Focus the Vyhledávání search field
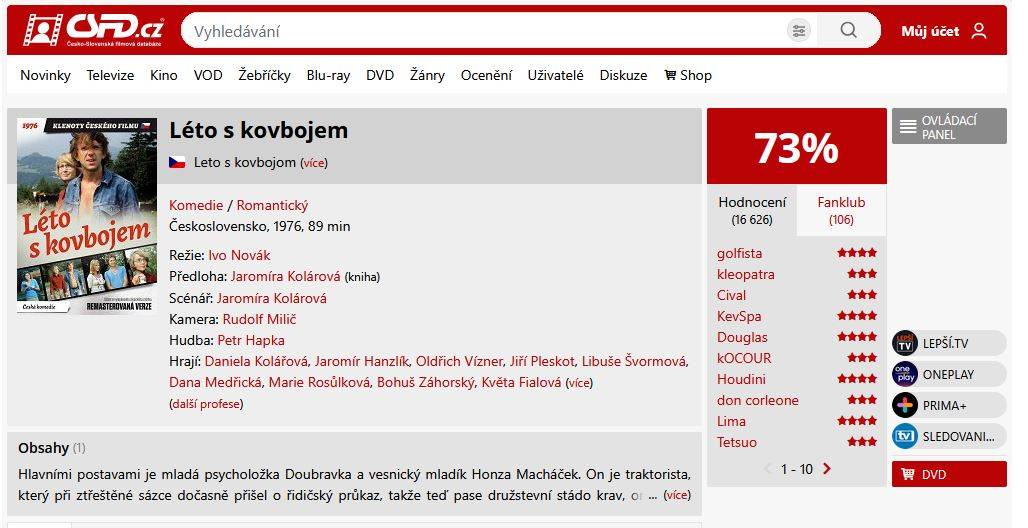The width and height of the screenshot is (1028, 528). coord(480,31)
